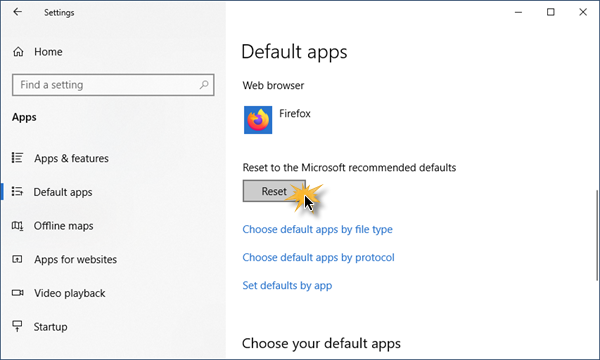Click the Firefox browser logo
Screen dimensions: 600x360
pos(258,120)
